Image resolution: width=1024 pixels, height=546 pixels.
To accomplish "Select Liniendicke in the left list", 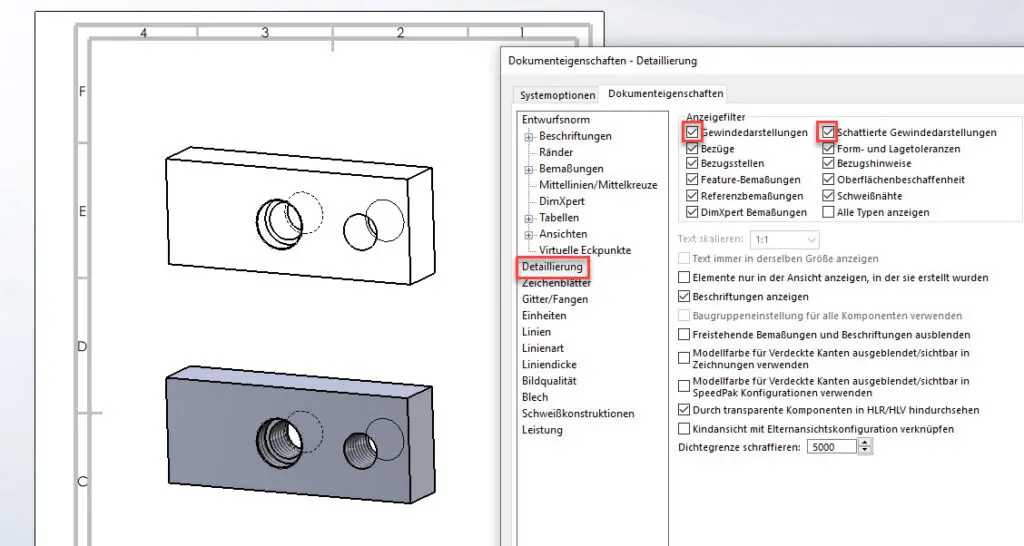I will point(549,365).
